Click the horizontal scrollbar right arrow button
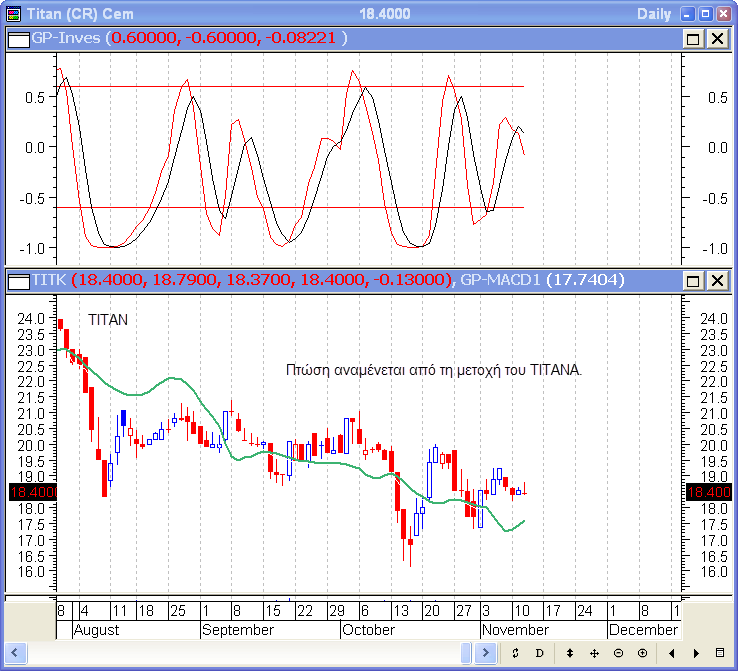Screen dimensions: 738x671 click(x=485, y=653)
